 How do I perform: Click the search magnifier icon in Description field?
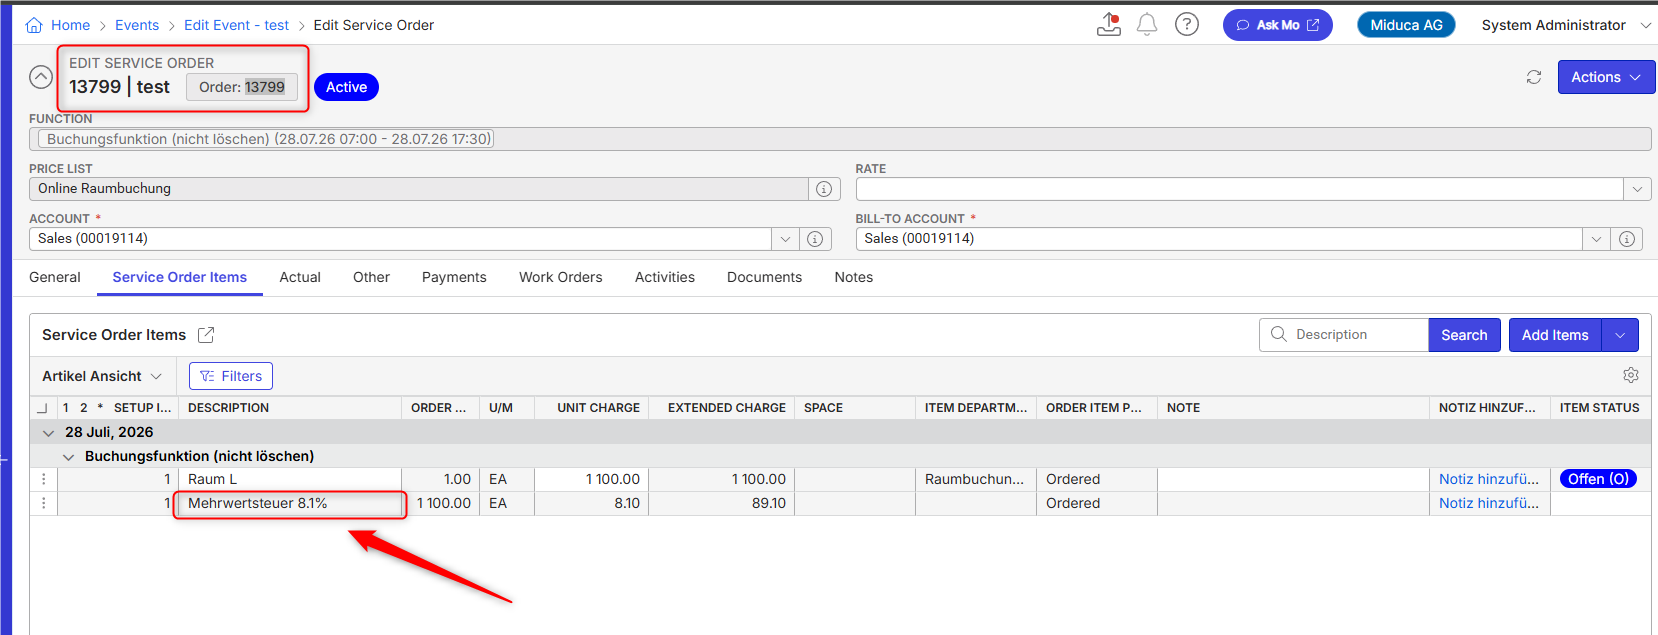pos(1278,334)
